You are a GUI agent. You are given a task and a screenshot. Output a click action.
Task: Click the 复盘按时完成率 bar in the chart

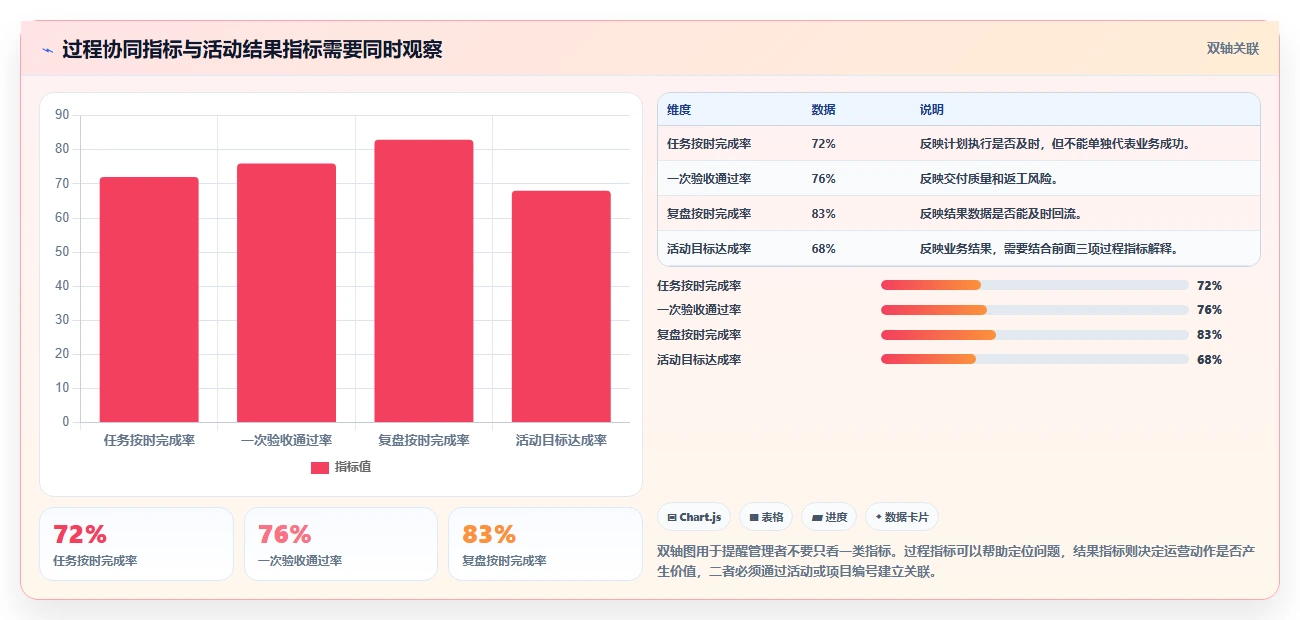[x=424, y=281]
